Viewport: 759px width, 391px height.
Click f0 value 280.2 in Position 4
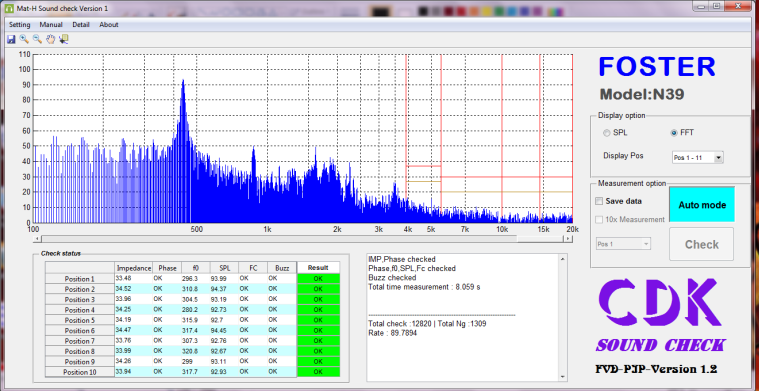(x=196, y=310)
